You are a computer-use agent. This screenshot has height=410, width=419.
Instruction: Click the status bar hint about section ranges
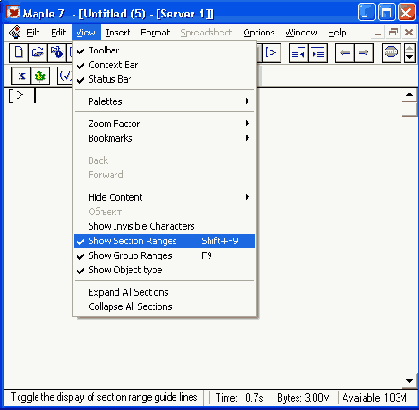[104, 397]
